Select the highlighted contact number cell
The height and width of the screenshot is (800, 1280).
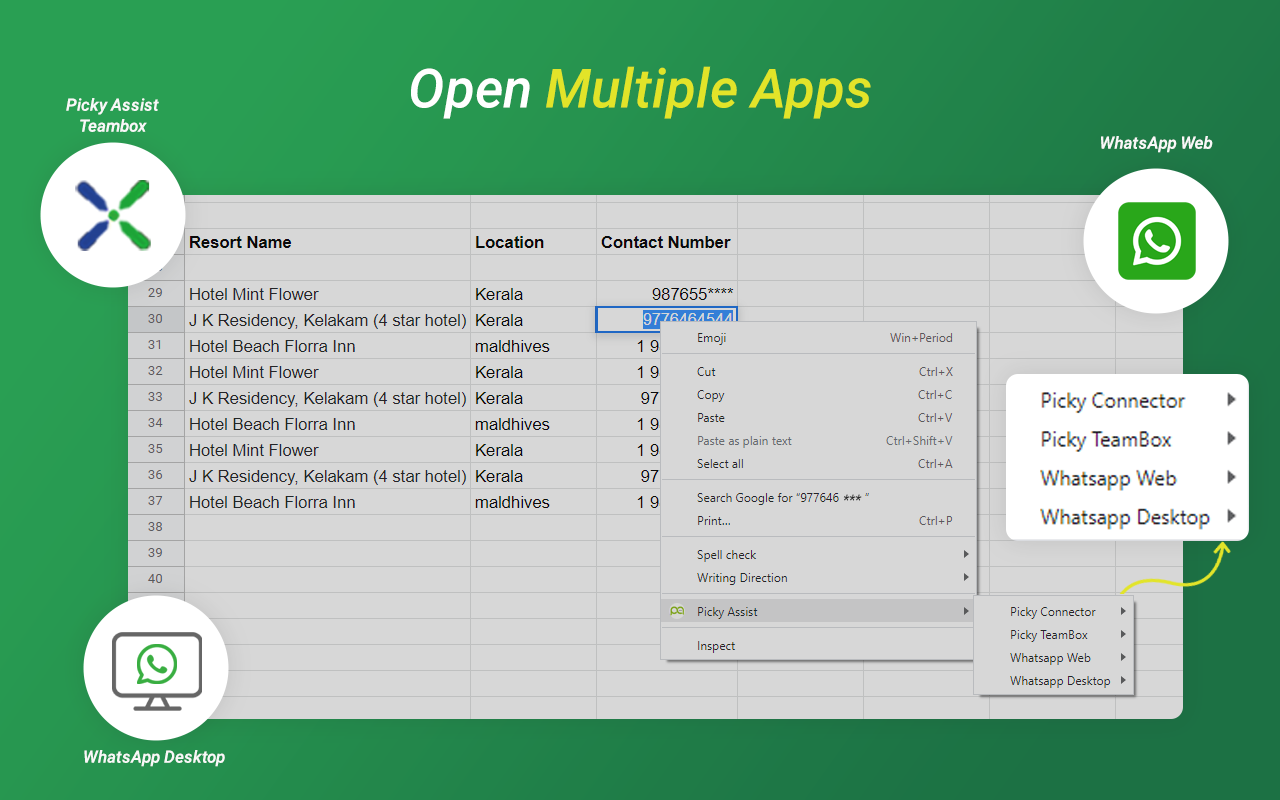click(667, 319)
